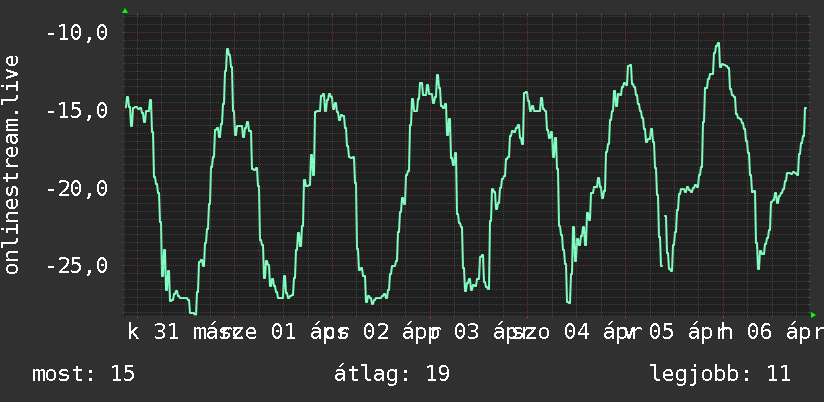This screenshot has width=824, height=402.
Task: Click the green arrow atop the y-axis
Action: 125,11
